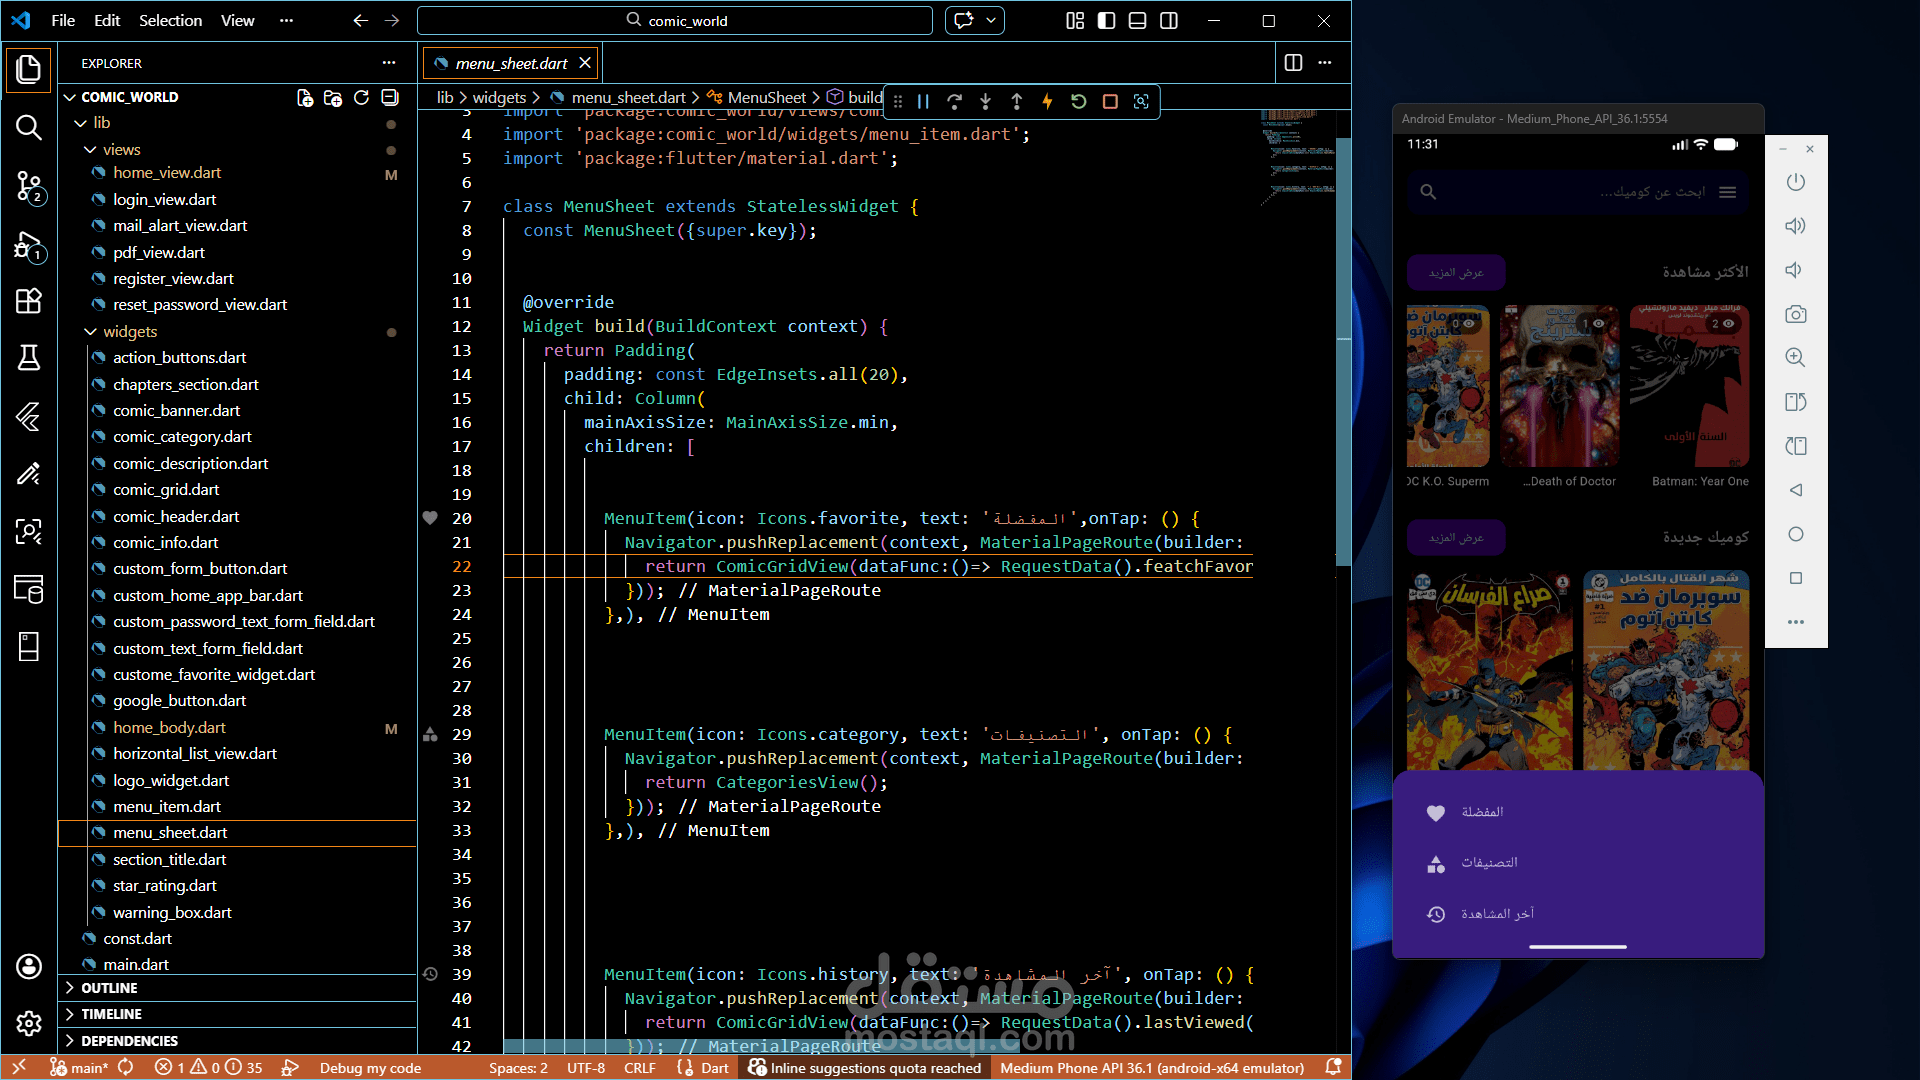Toggle the primary side bar layout button
Image resolution: width=1920 pixels, height=1080 pixels.
pos(1106,20)
